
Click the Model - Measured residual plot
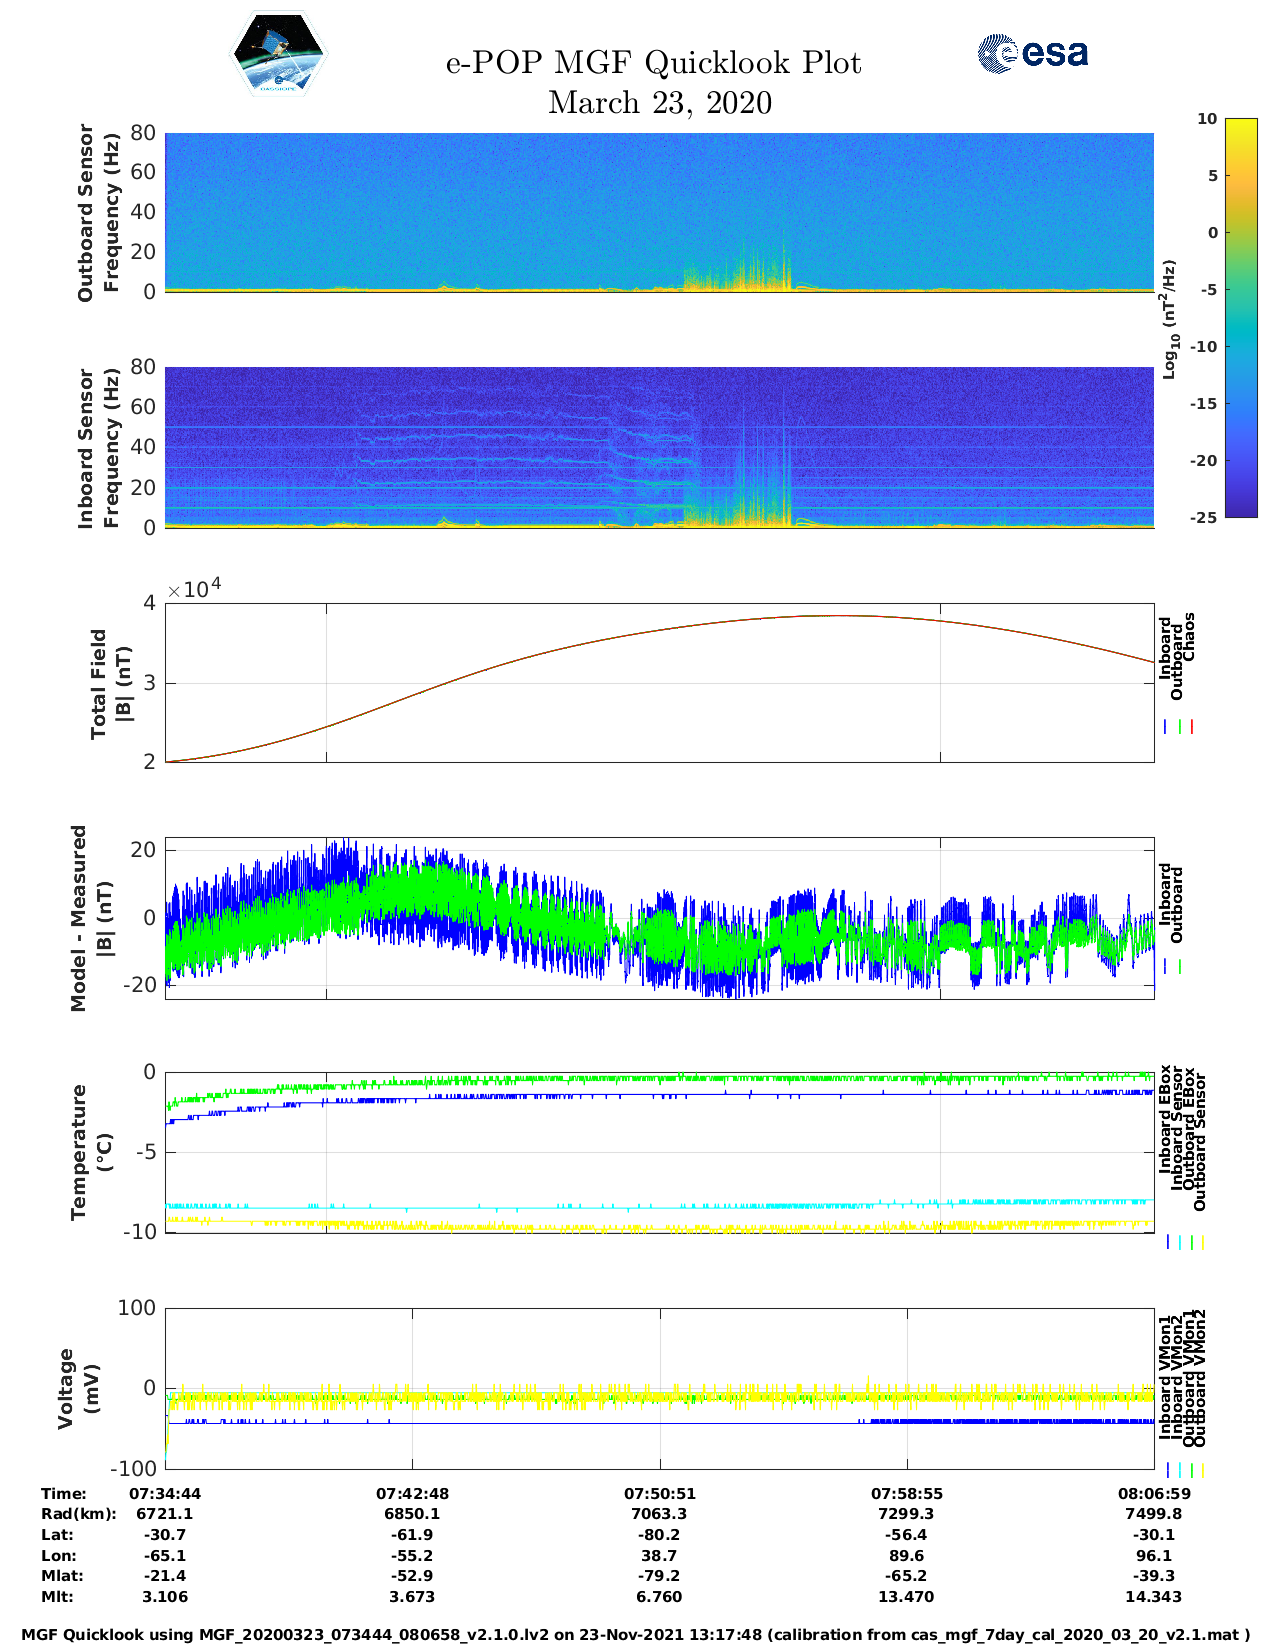tap(659, 918)
